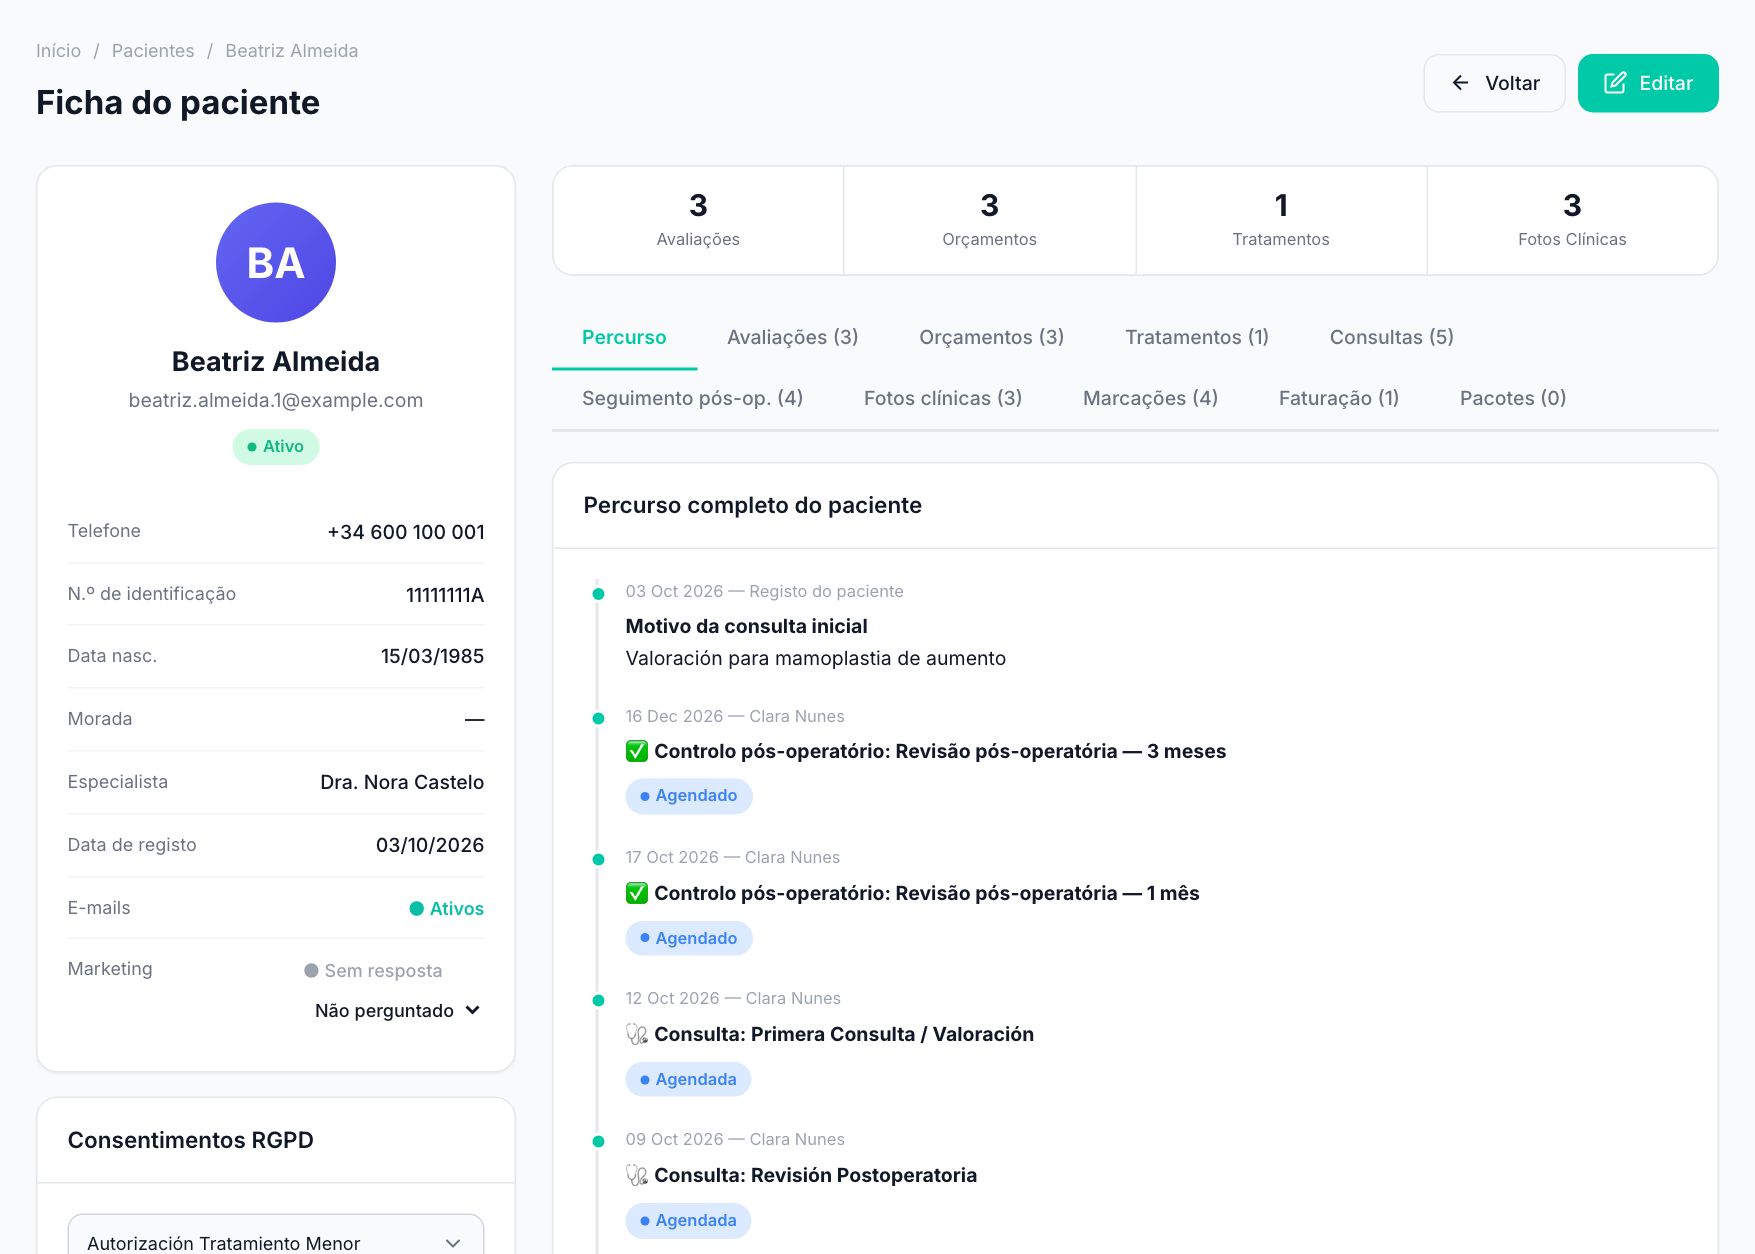Click the Fotos Clínicas summary card showing 3
The width and height of the screenshot is (1755, 1254).
point(1572,221)
